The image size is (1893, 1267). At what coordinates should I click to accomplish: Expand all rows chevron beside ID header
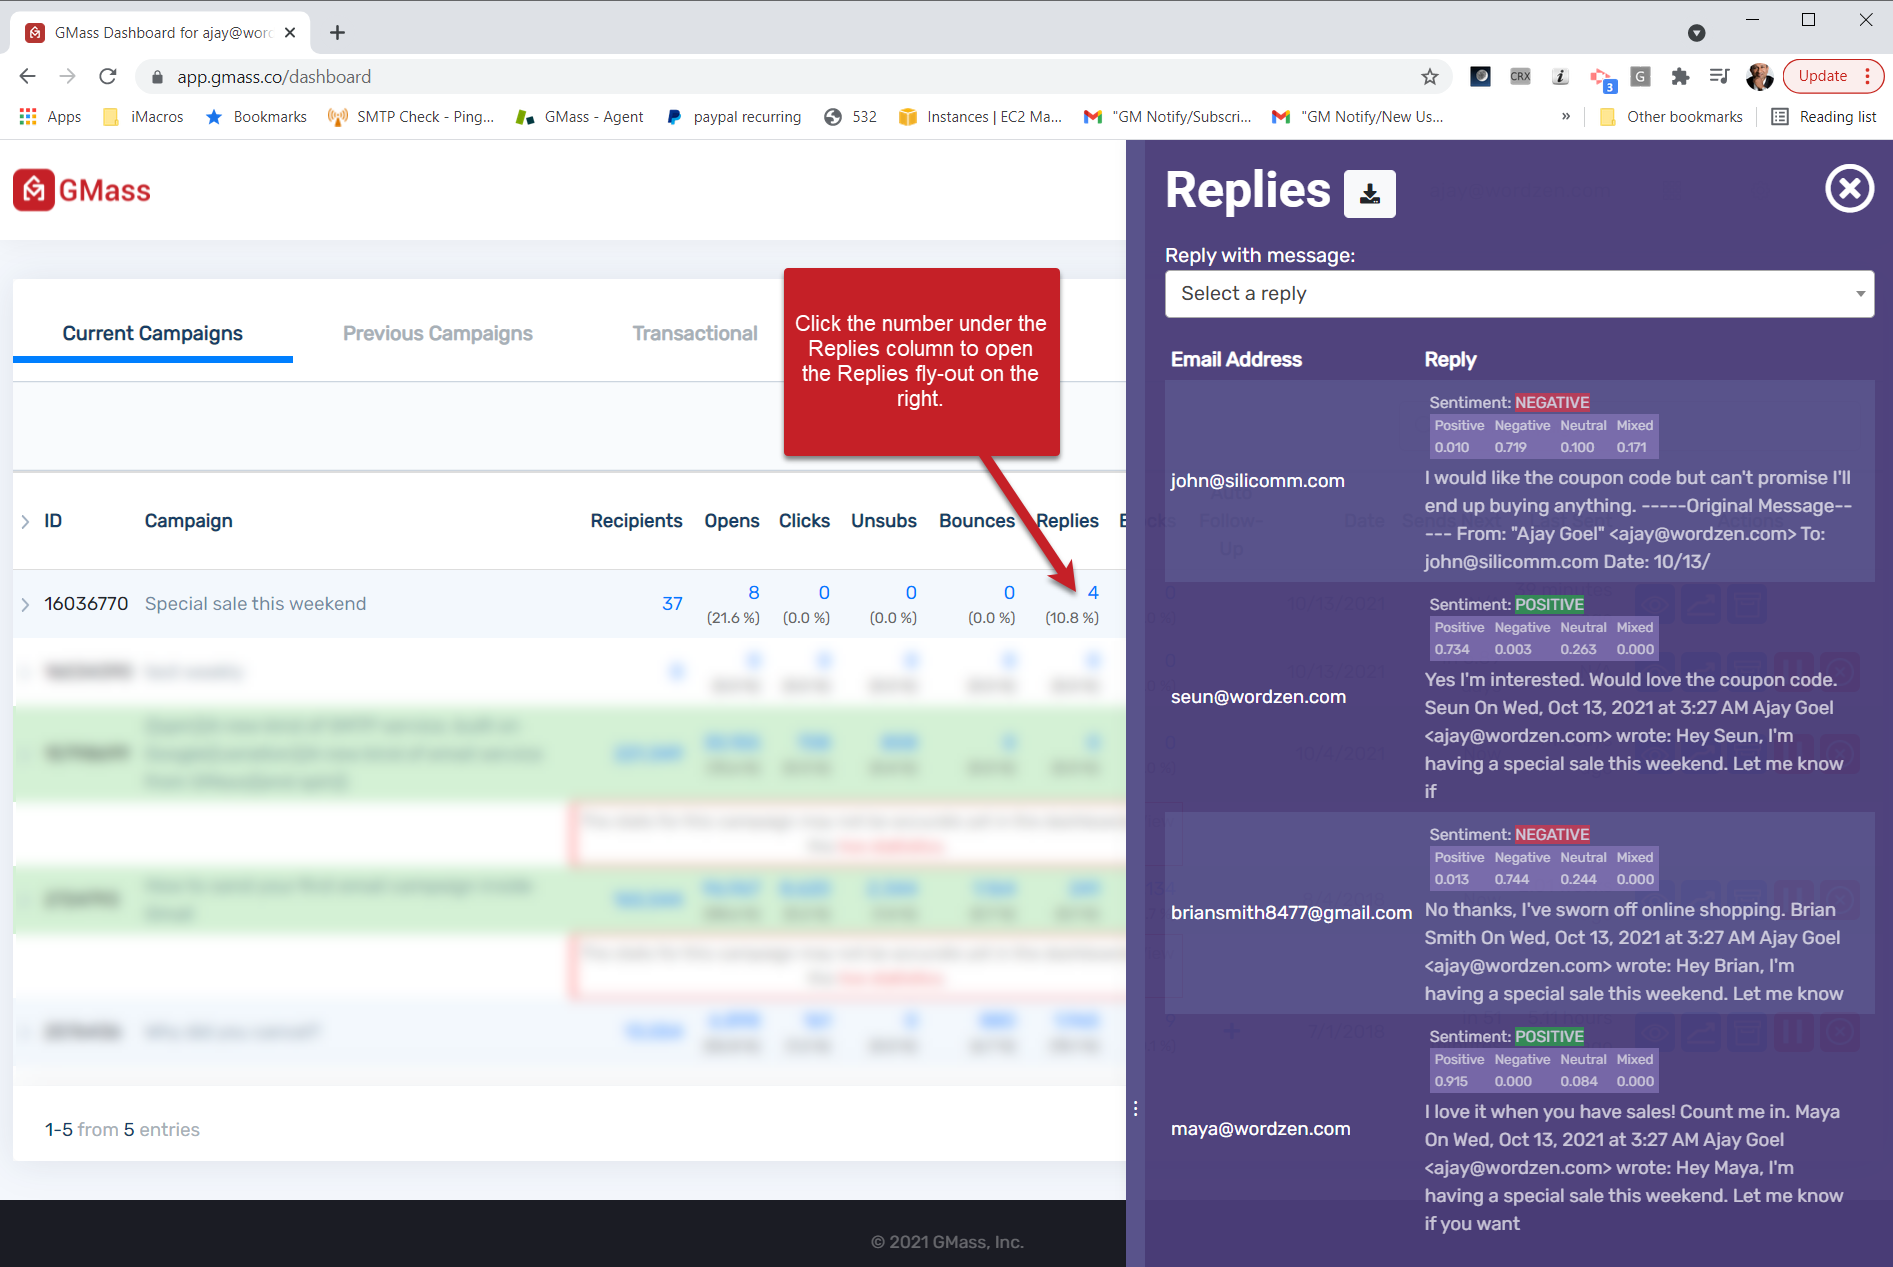[x=25, y=521]
